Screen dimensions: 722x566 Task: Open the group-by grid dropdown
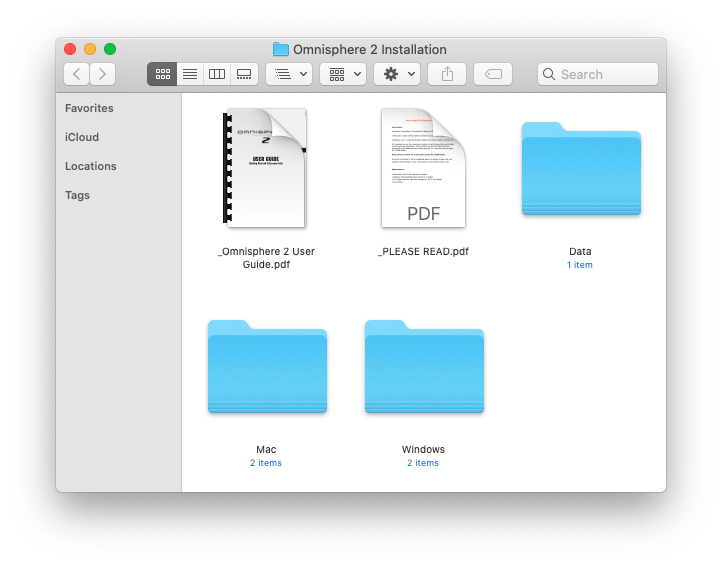tap(343, 74)
